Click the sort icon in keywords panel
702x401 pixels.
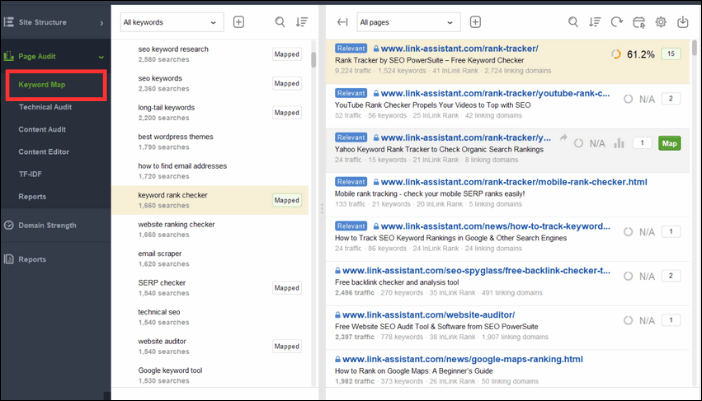302,22
